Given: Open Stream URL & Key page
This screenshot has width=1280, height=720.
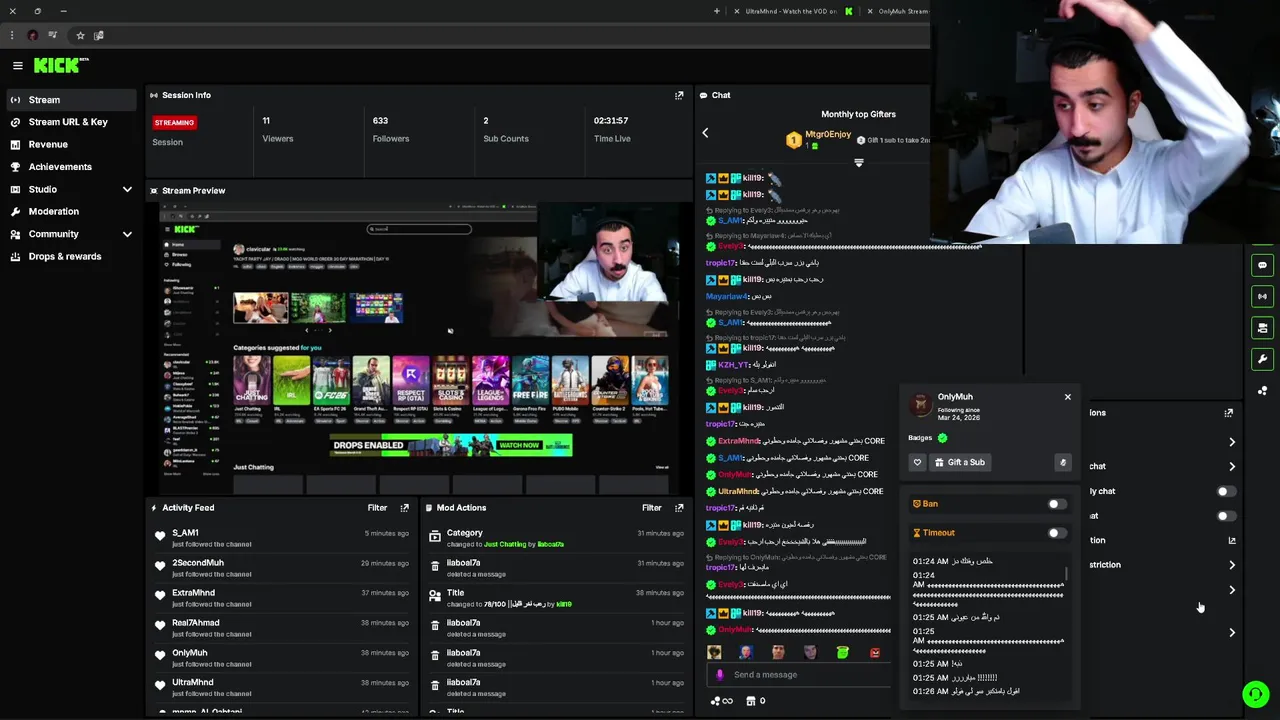Looking at the screenshot, I should coord(70,122).
